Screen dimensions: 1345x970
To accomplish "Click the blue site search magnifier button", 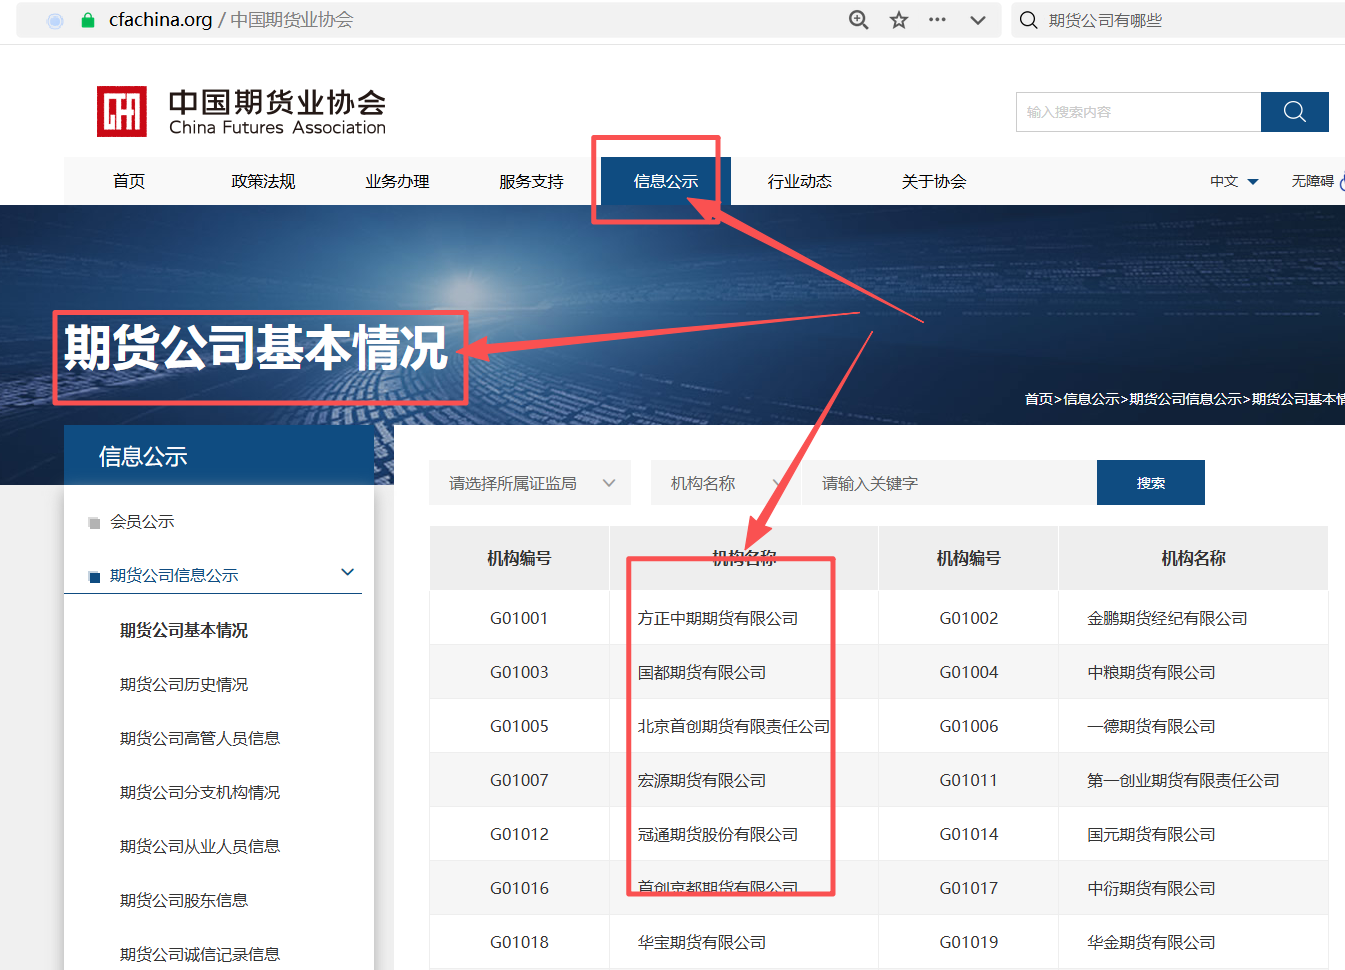I will click(1294, 112).
